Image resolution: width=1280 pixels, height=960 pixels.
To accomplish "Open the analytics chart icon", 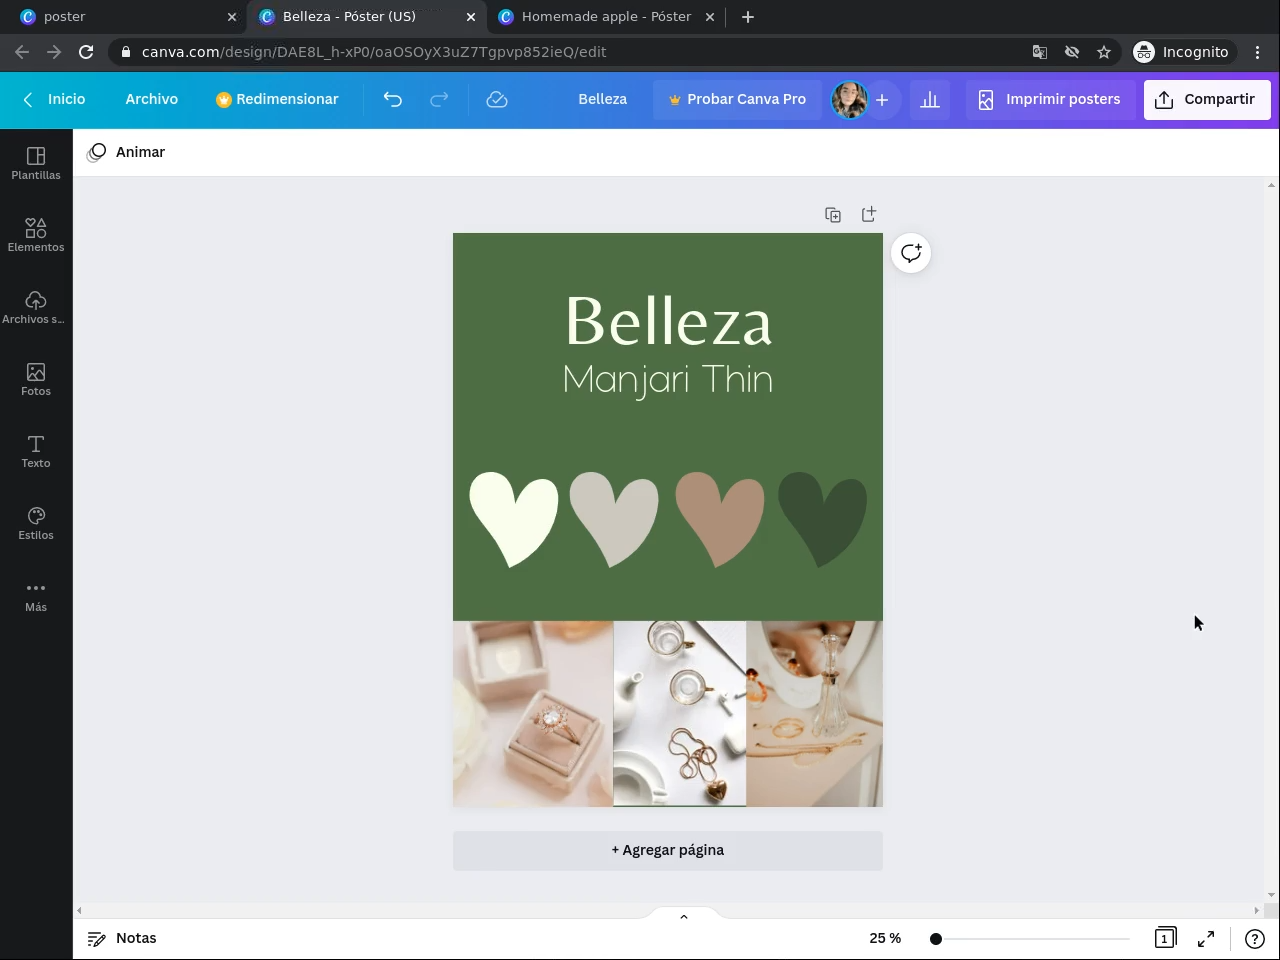I will (930, 99).
